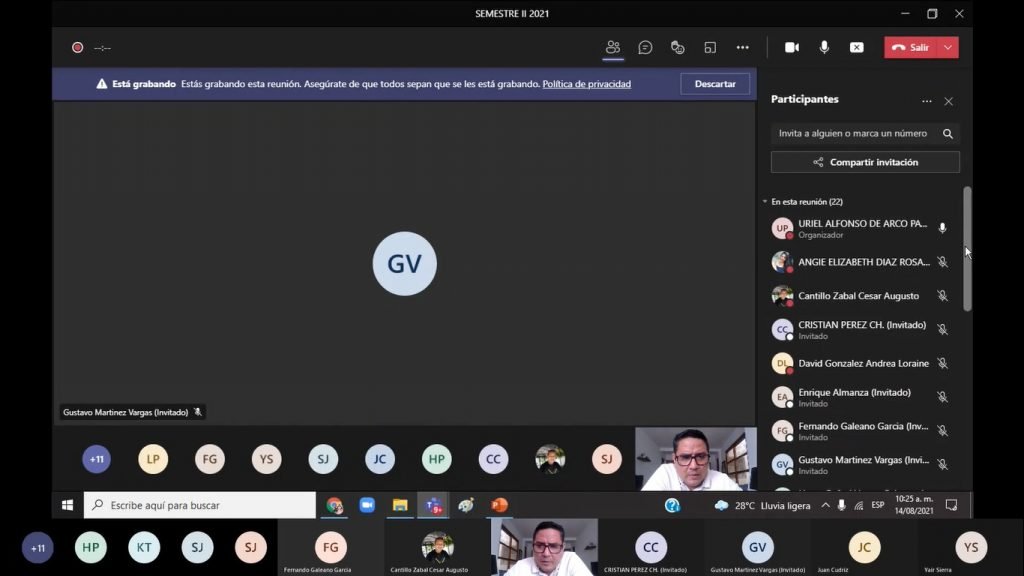This screenshot has width=1024, height=576.
Task: Click the invite someone search field
Action: (853, 133)
